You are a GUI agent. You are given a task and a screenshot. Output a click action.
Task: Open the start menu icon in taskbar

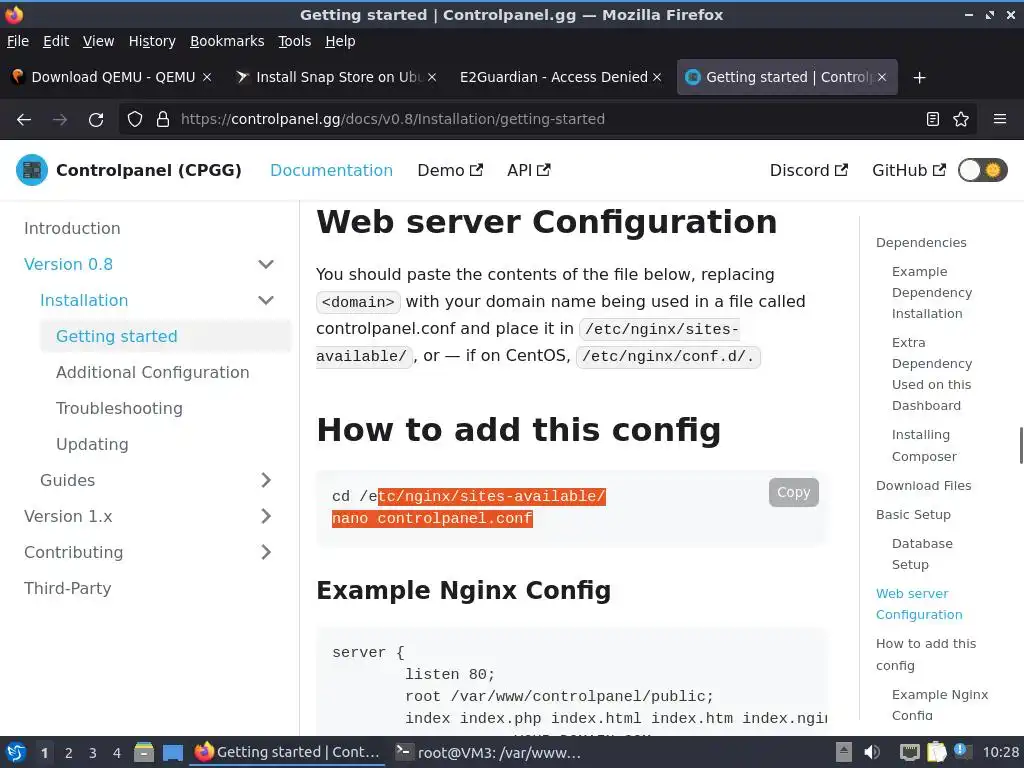tap(16, 752)
